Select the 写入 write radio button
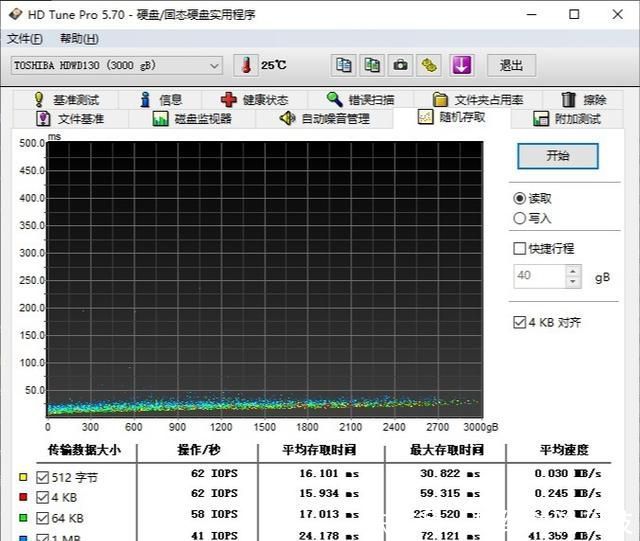This screenshot has width=640, height=541. (x=519, y=218)
